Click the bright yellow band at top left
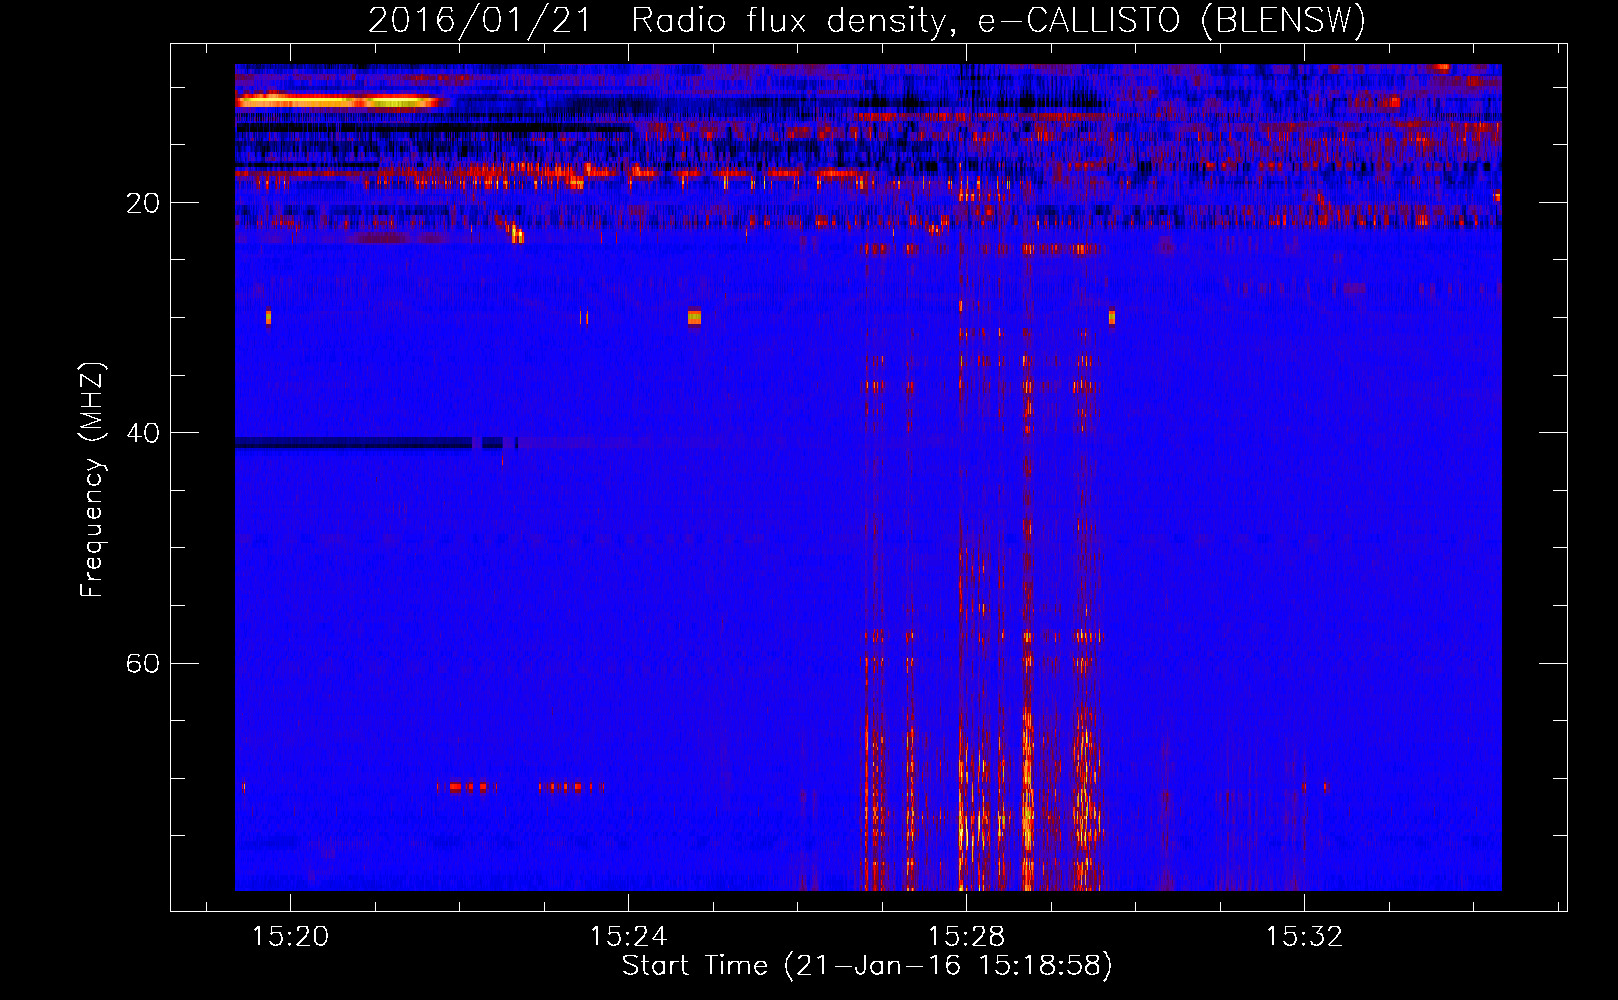This screenshot has width=1618, height=1000. [x=338, y=101]
